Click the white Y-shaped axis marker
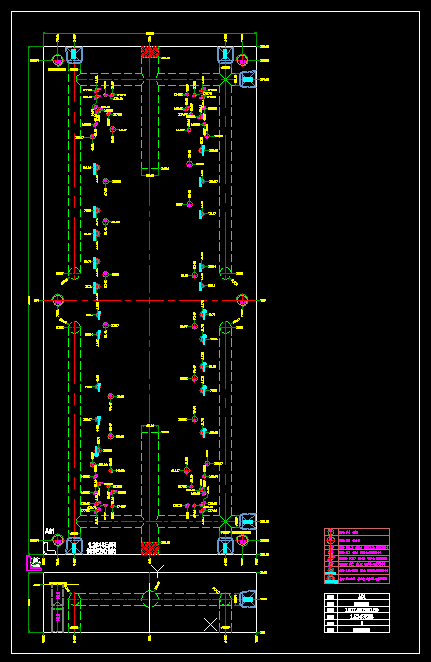431x662 pixels. point(157,570)
